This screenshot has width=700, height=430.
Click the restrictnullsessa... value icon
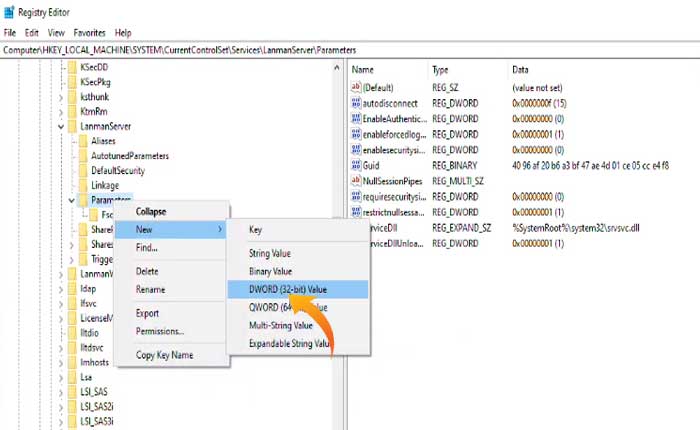[356, 212]
